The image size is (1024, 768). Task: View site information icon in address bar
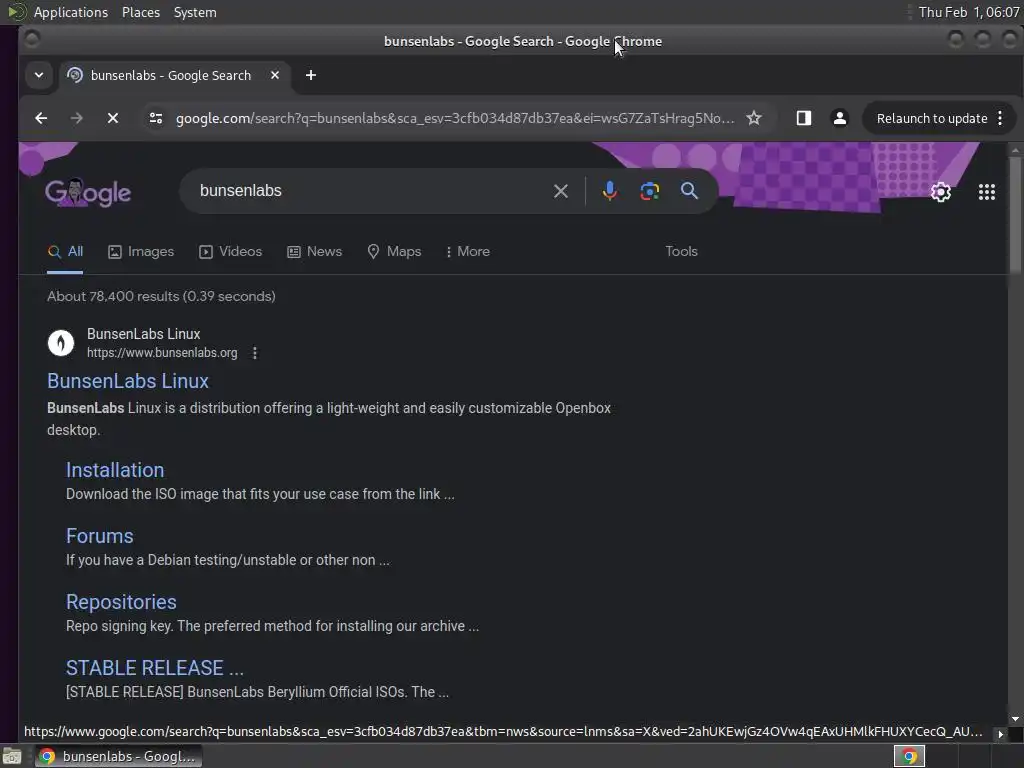[156, 118]
